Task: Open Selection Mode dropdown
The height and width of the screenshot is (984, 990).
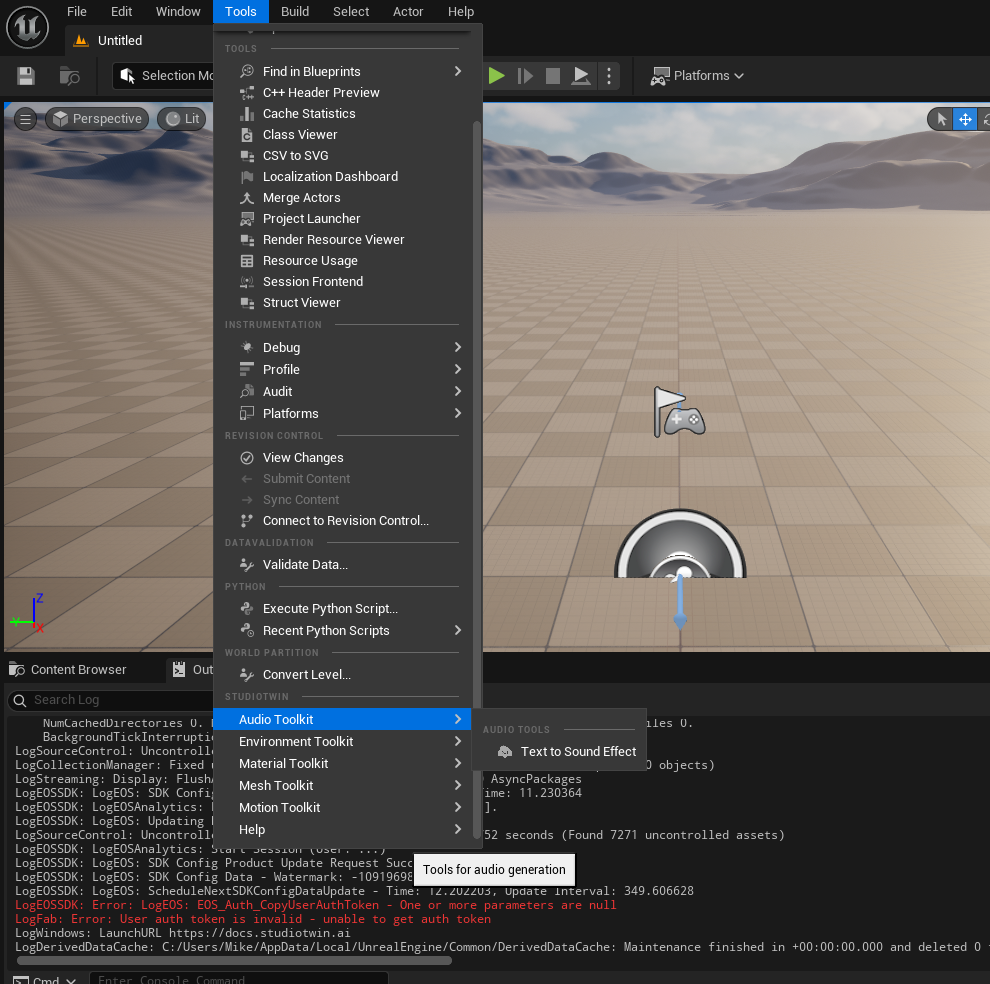Action: point(164,76)
